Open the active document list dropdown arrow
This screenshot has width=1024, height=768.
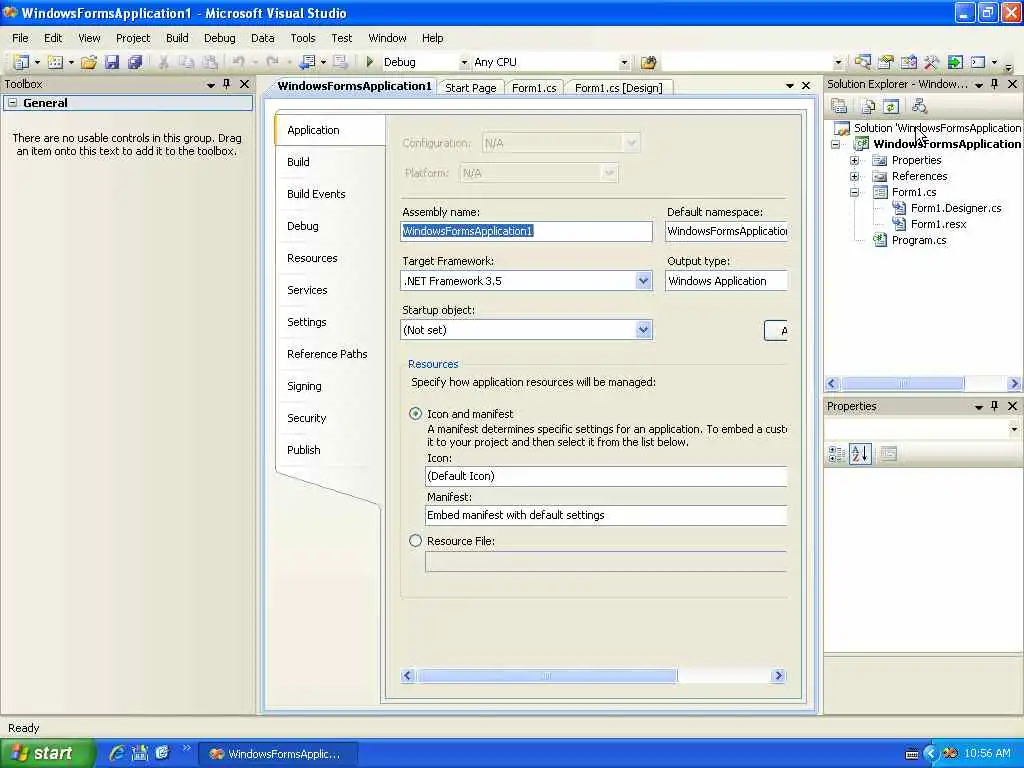pyautogui.click(x=790, y=86)
